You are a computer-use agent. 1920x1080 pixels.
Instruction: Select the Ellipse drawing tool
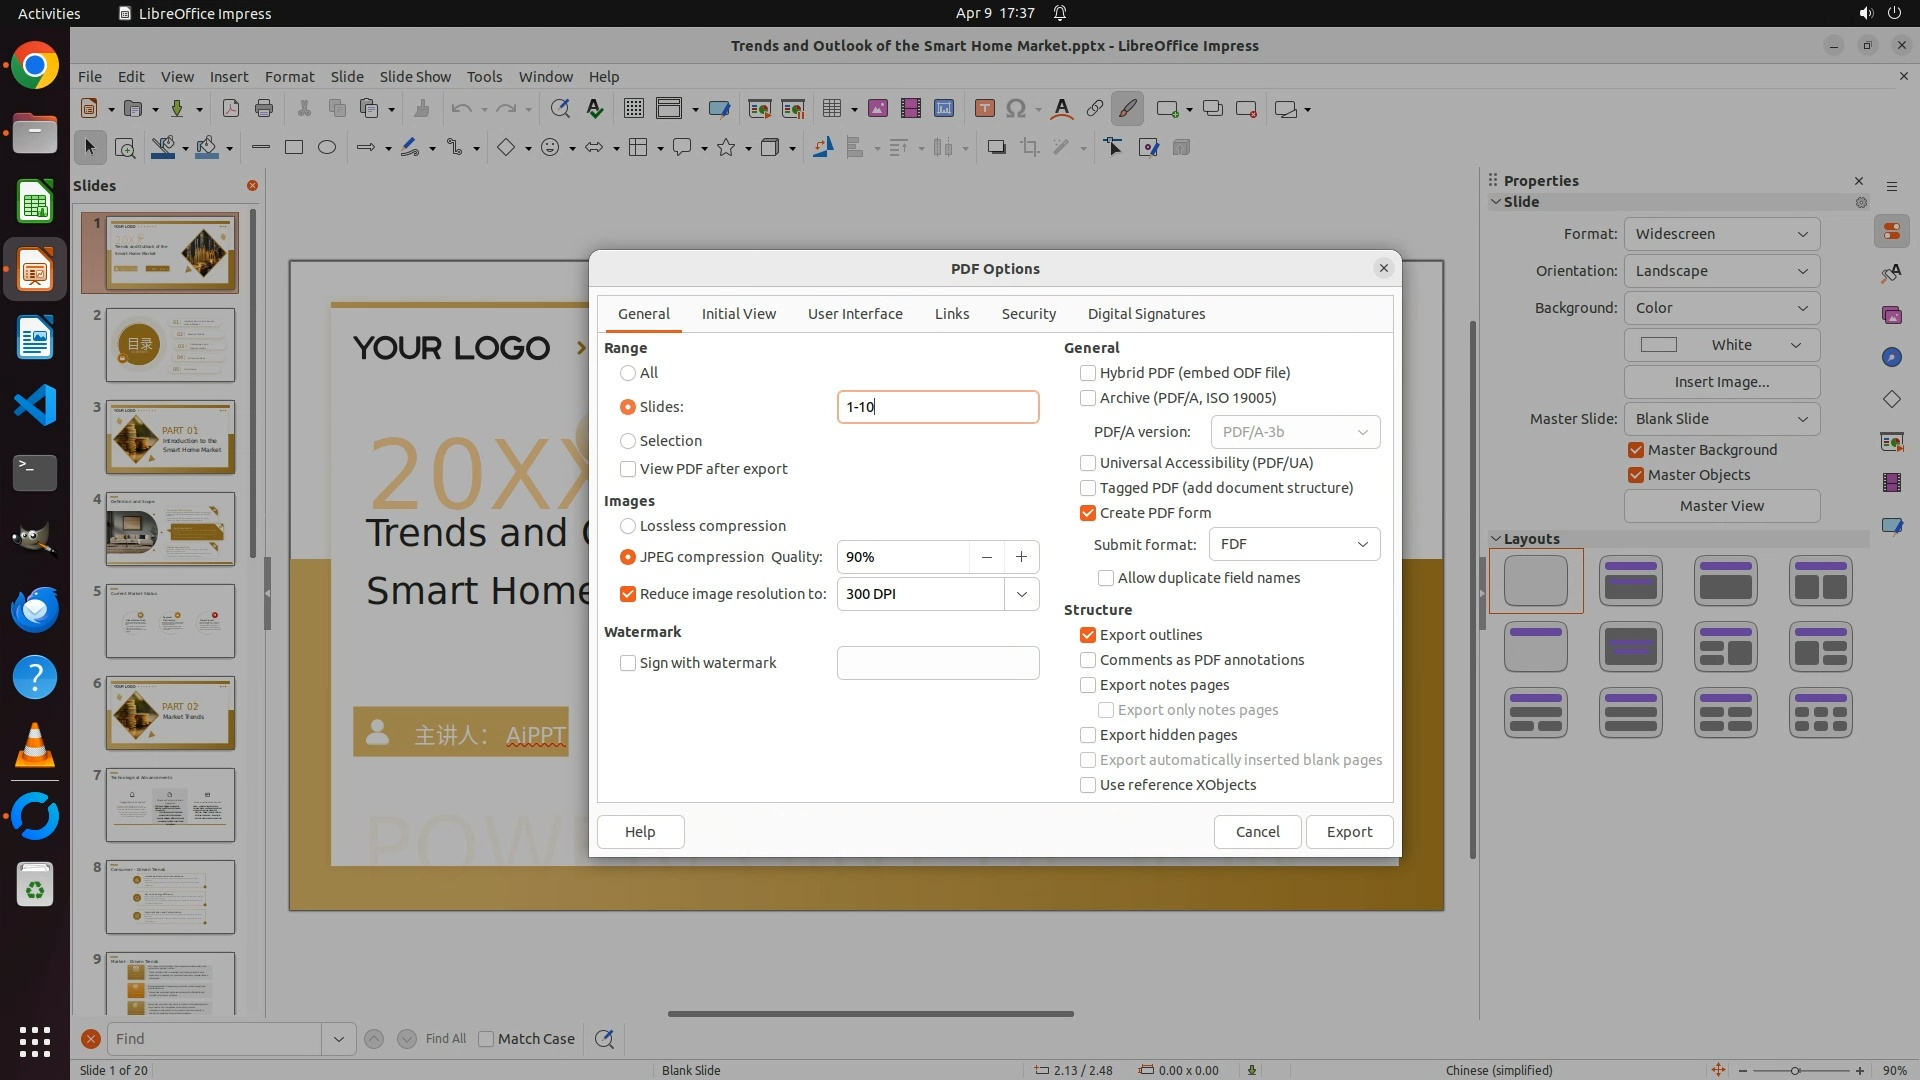tap(327, 148)
